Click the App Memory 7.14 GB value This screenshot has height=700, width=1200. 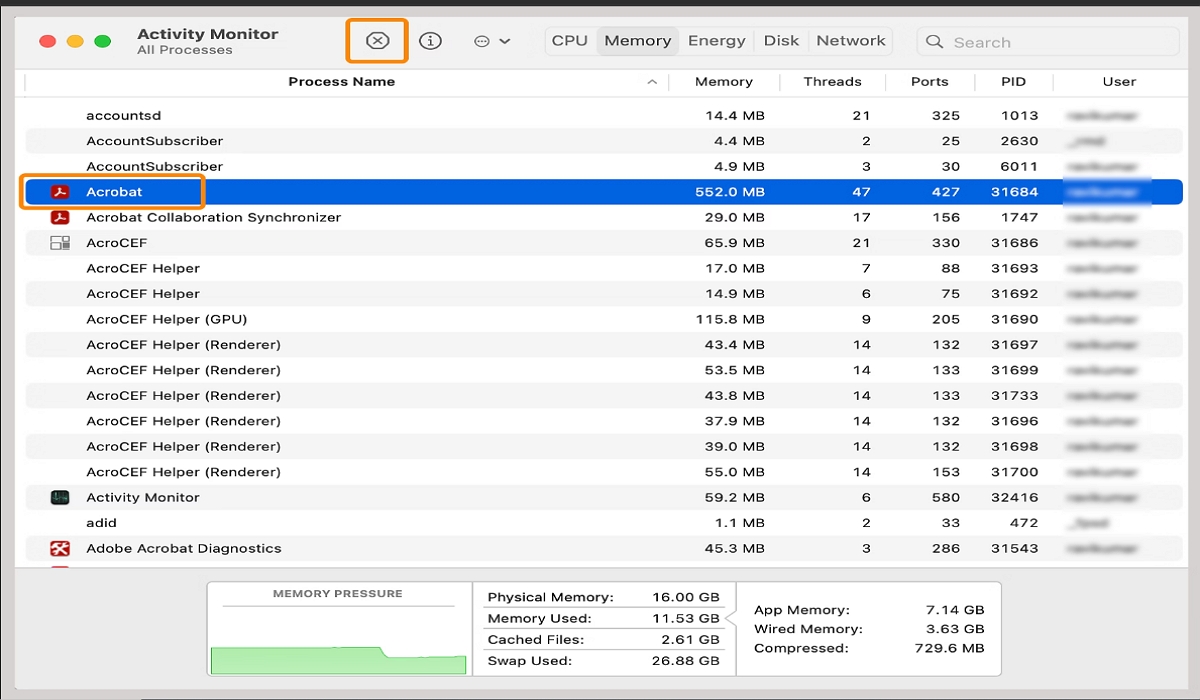tap(956, 609)
